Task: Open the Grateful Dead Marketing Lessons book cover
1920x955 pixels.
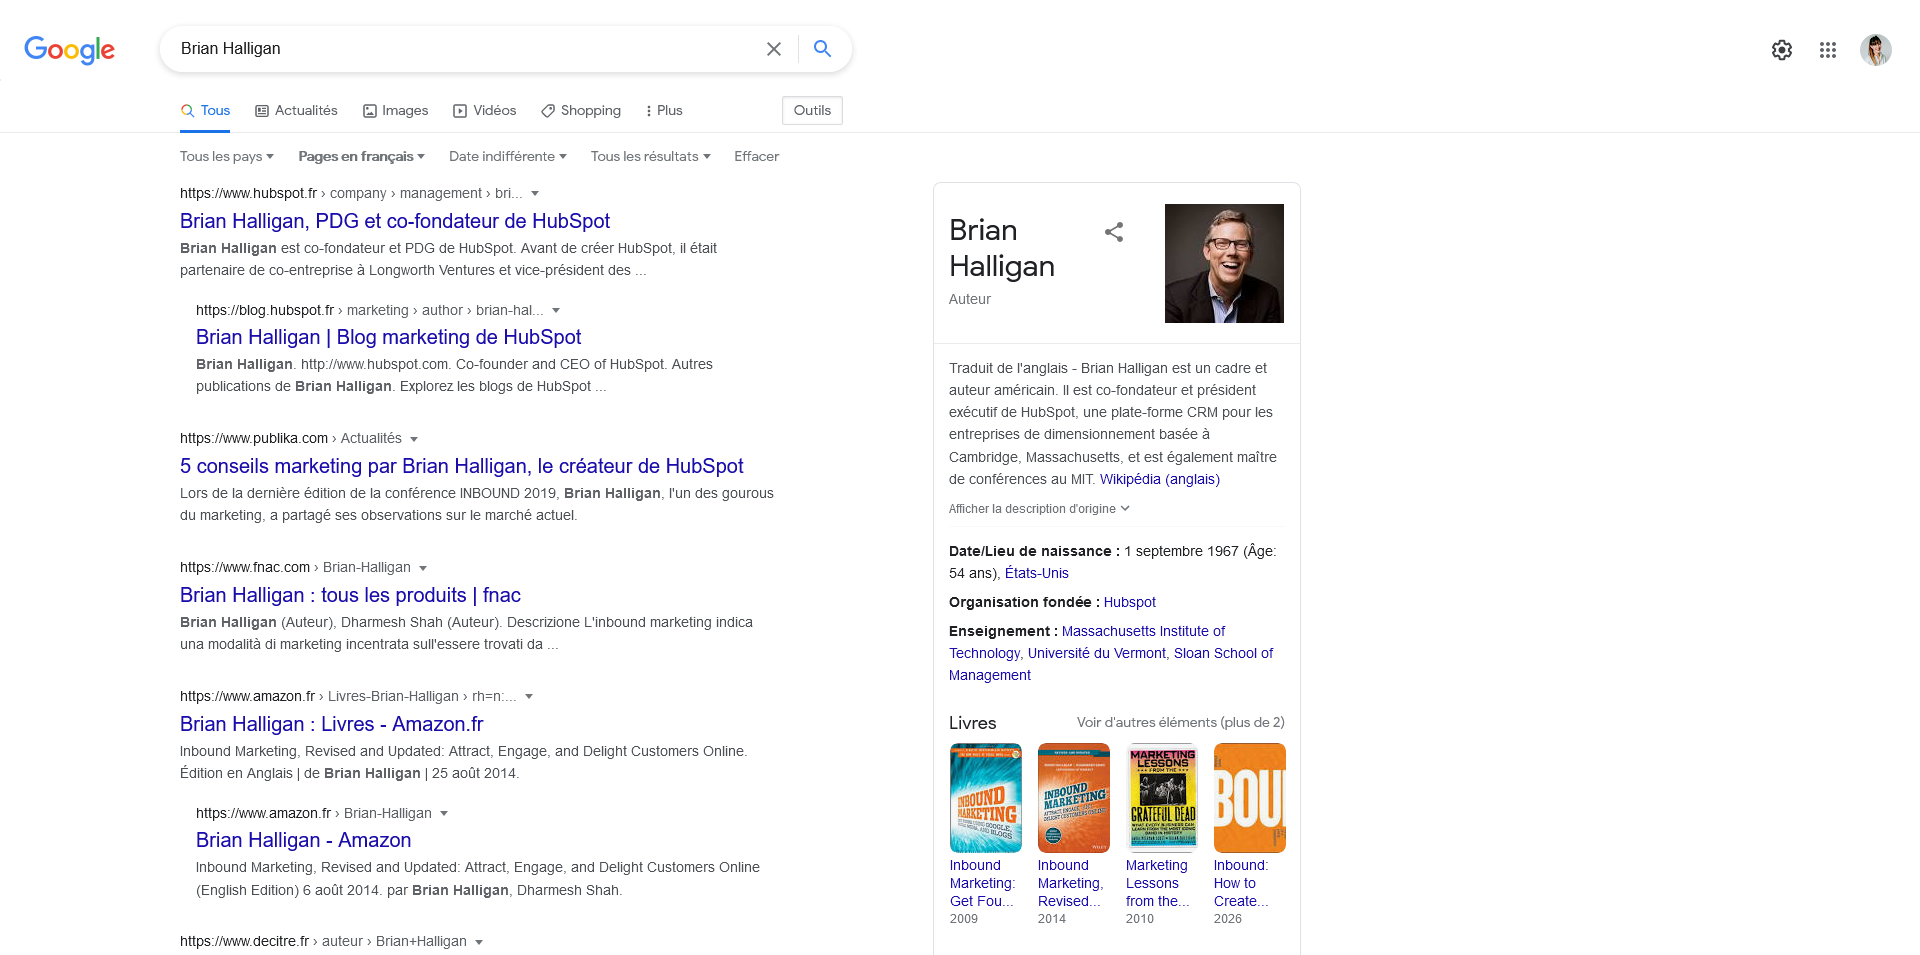Action: tap(1162, 797)
